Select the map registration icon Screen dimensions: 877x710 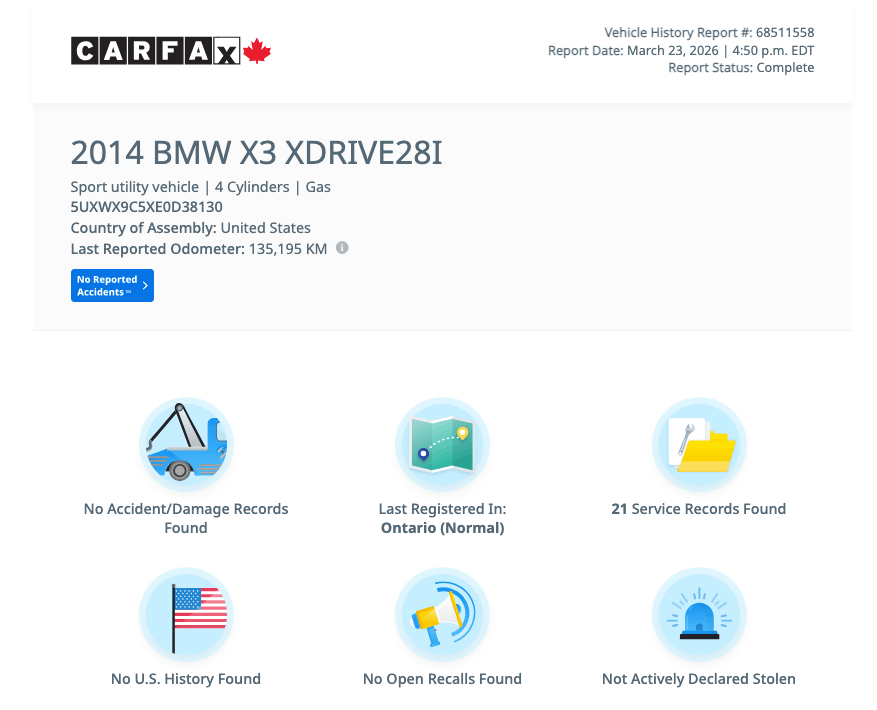pyautogui.click(x=442, y=443)
